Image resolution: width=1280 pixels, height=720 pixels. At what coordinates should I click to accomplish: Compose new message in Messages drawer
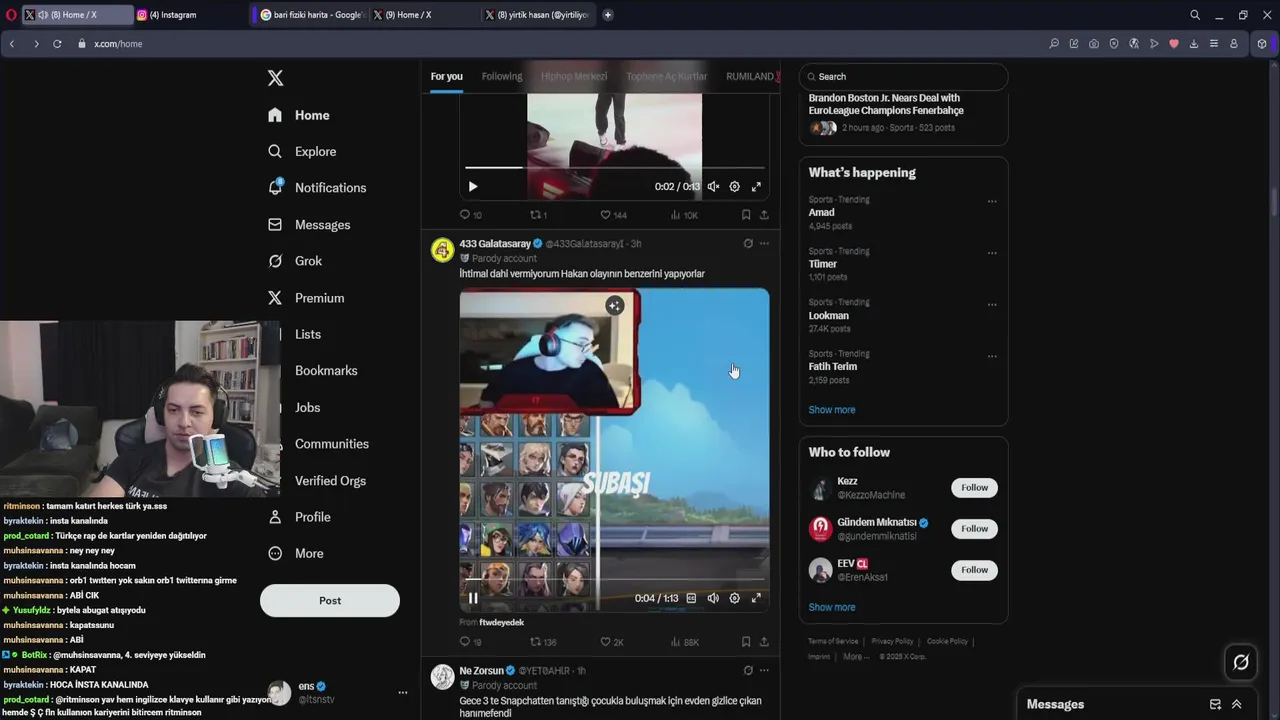point(1215,704)
